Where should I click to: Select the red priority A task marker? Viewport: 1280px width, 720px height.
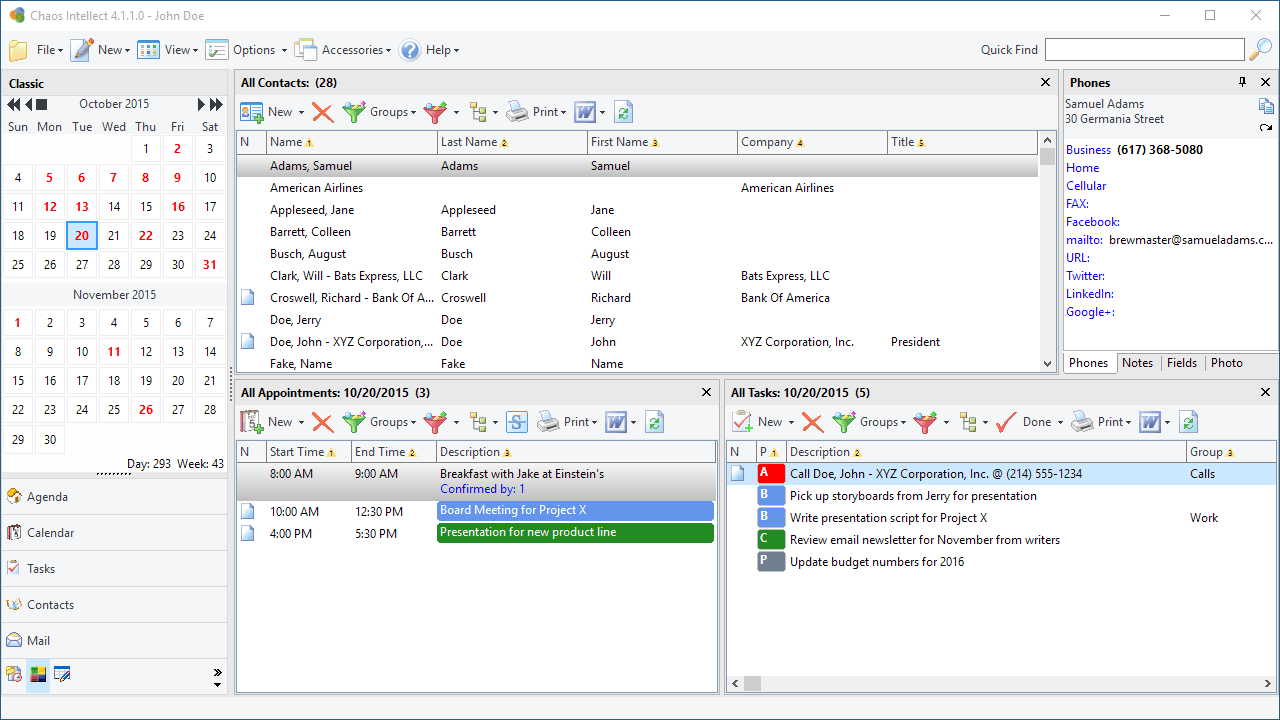click(771, 474)
